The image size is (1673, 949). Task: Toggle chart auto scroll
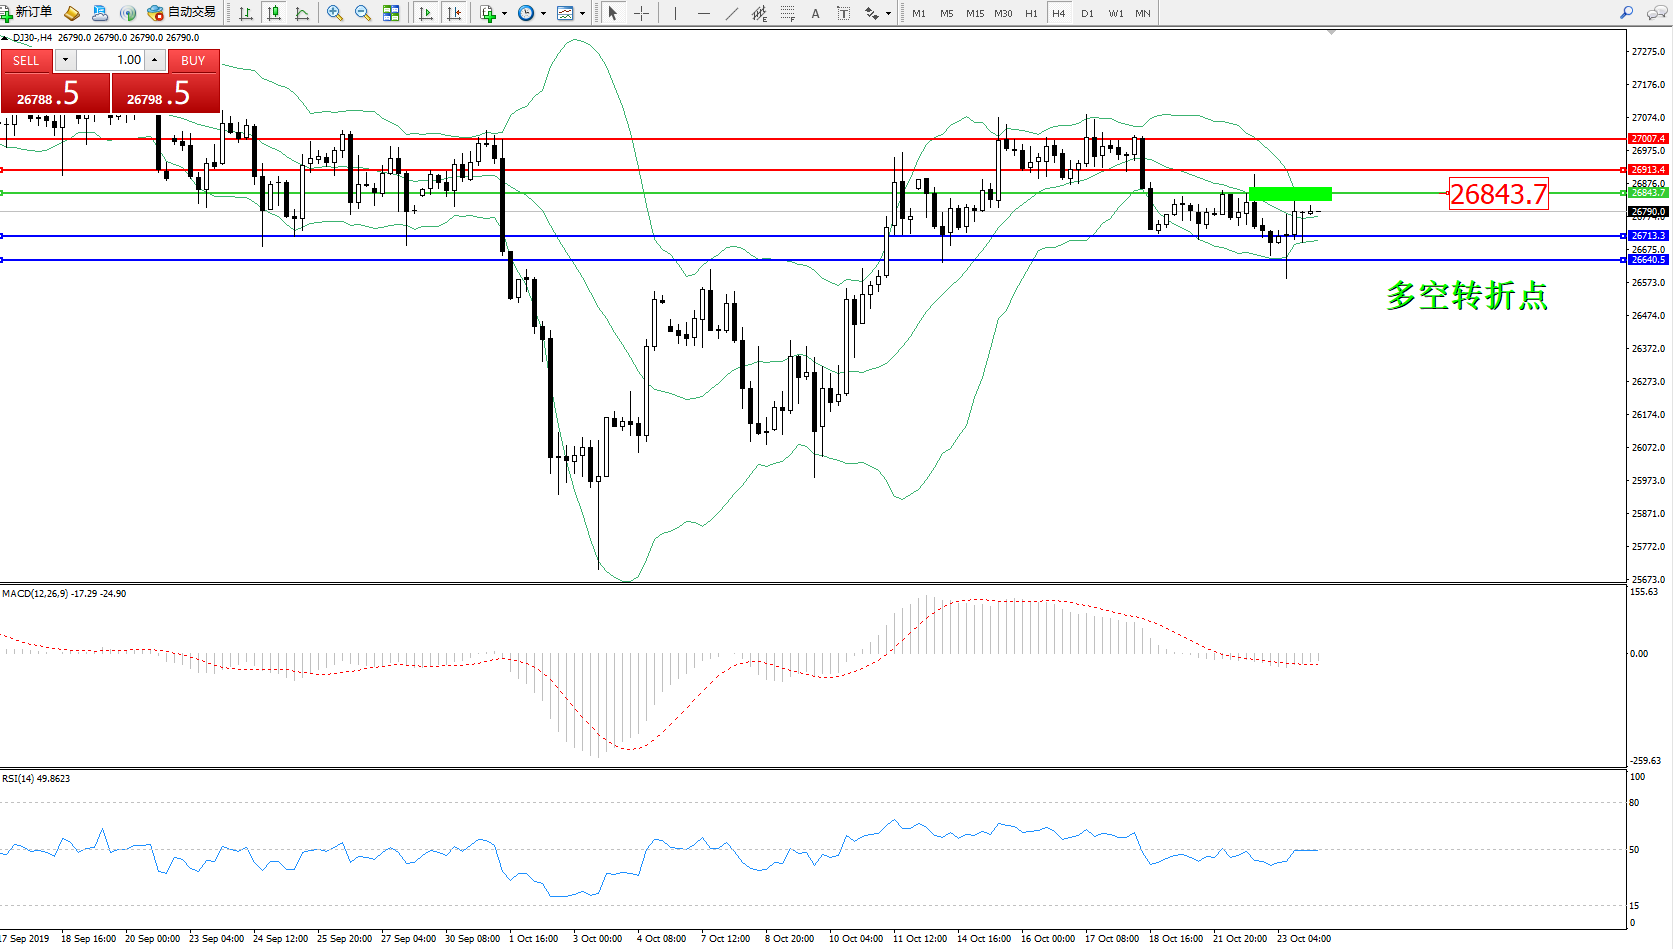426,13
